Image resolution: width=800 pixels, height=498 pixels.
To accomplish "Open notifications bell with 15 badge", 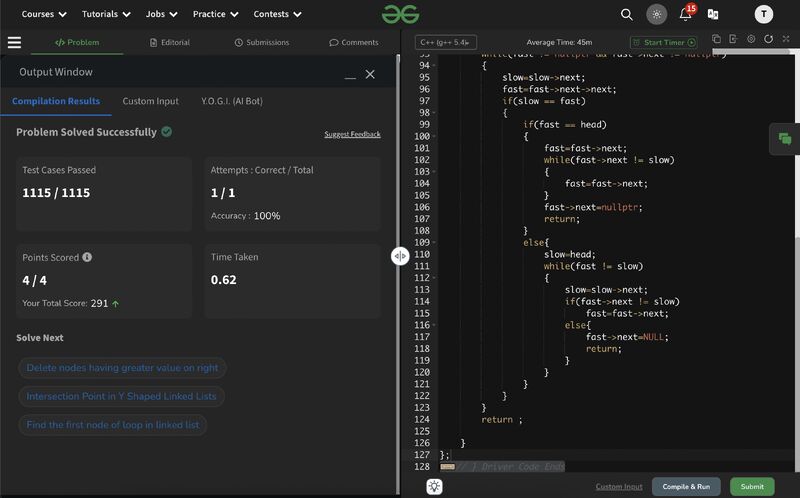I will [x=686, y=14].
